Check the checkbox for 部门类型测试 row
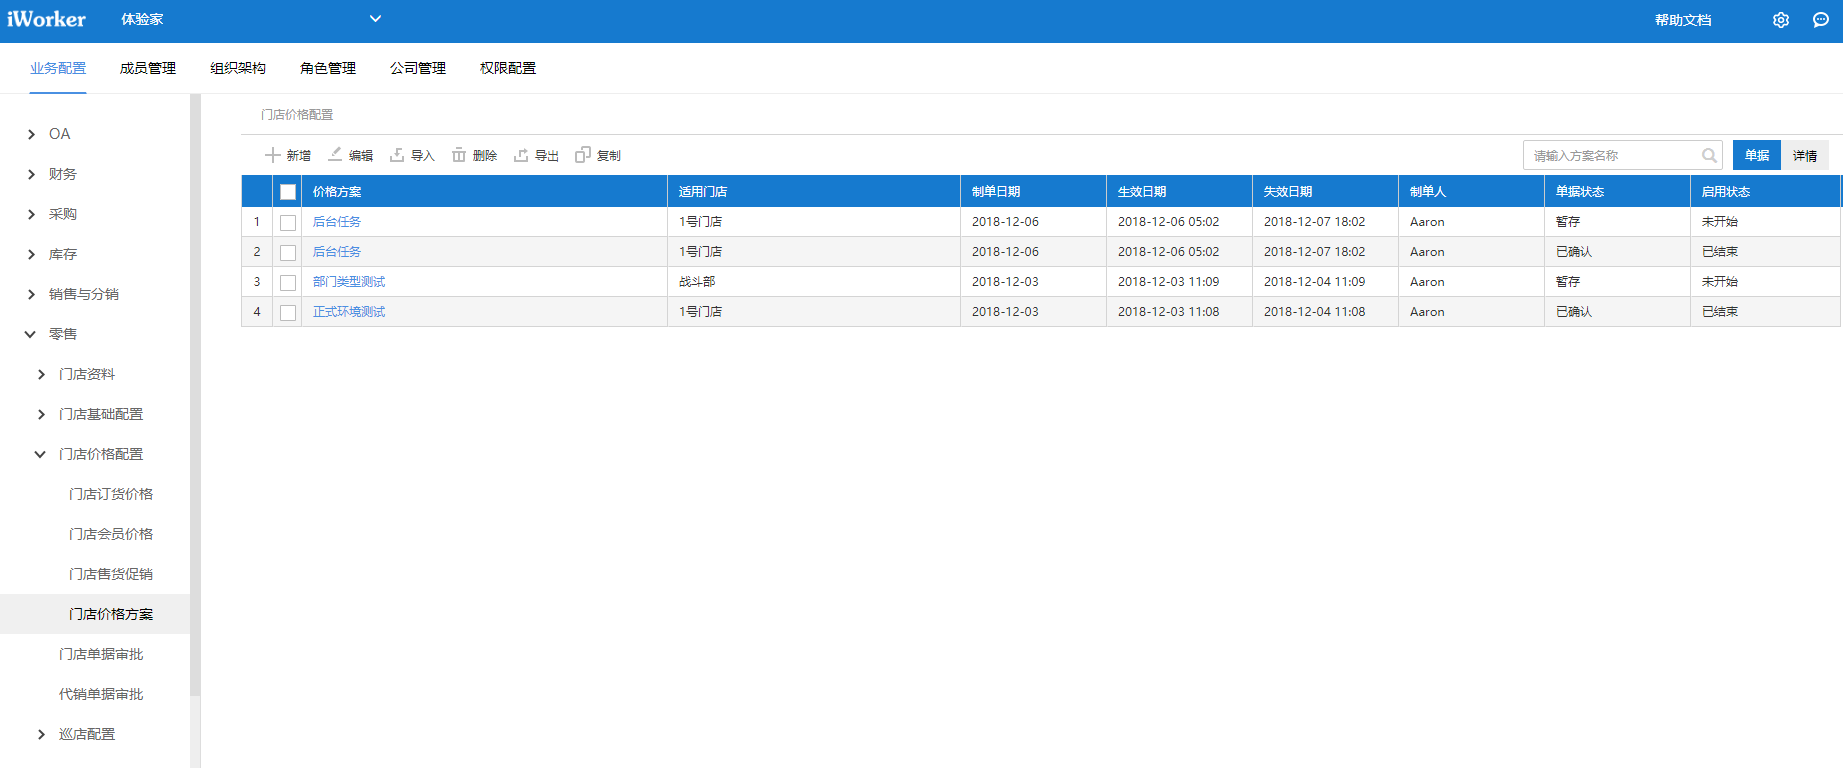The width and height of the screenshot is (1843, 768). click(288, 282)
